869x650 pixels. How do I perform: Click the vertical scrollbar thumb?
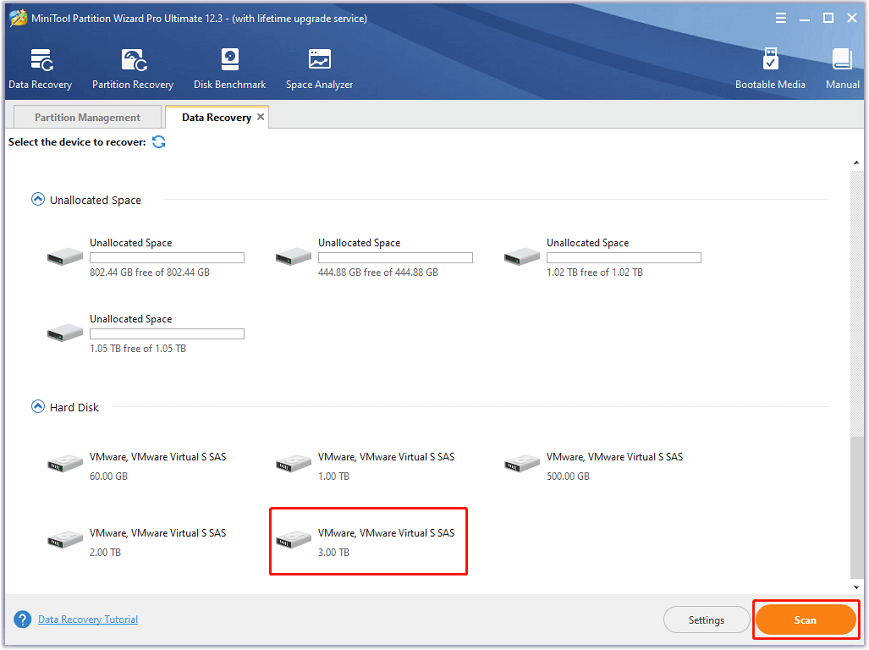click(856, 507)
